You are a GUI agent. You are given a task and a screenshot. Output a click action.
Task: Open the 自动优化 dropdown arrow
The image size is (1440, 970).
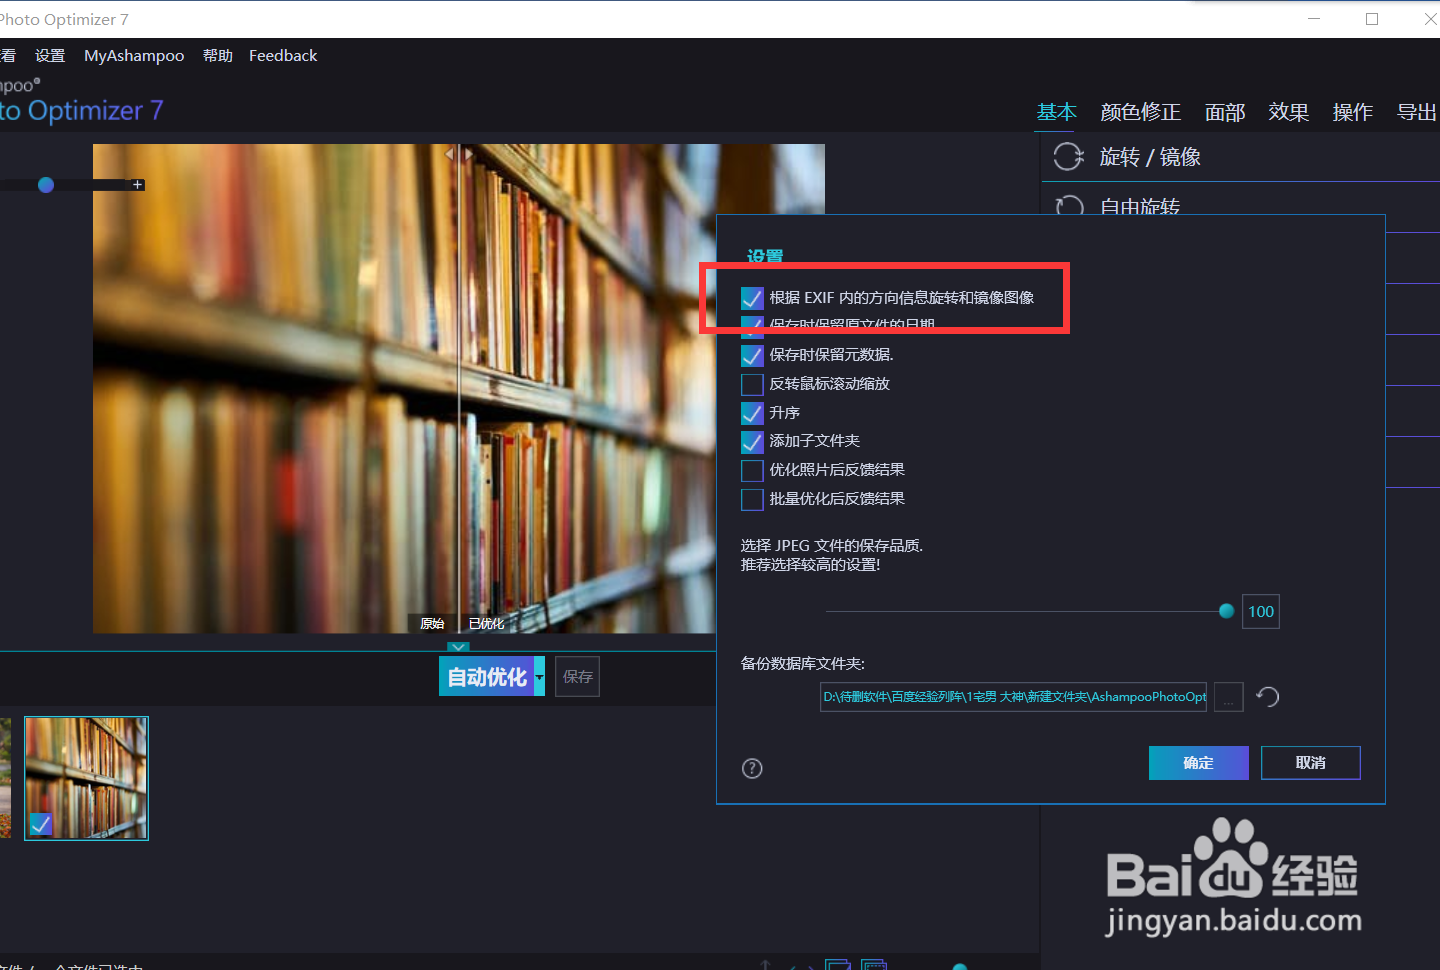537,676
